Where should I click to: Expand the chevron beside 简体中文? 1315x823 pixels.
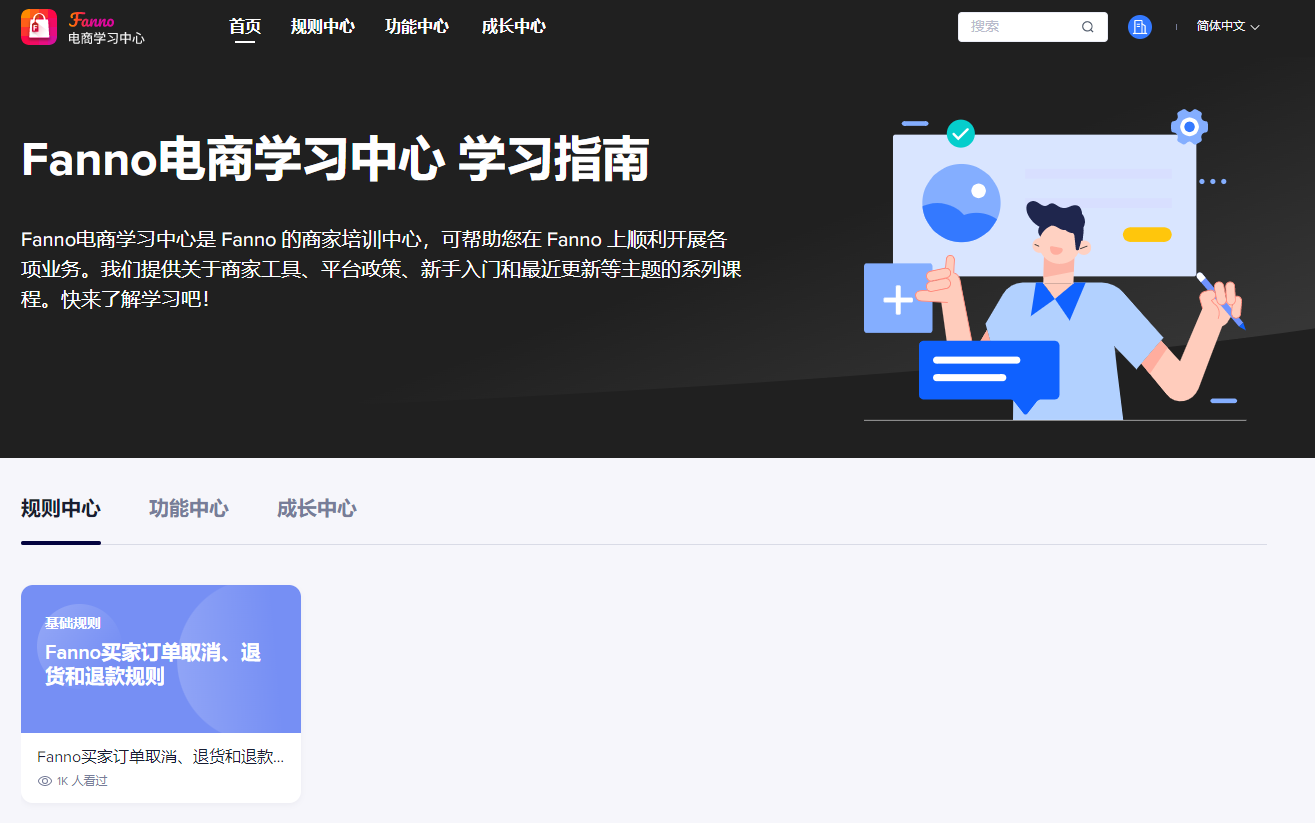1254,27
